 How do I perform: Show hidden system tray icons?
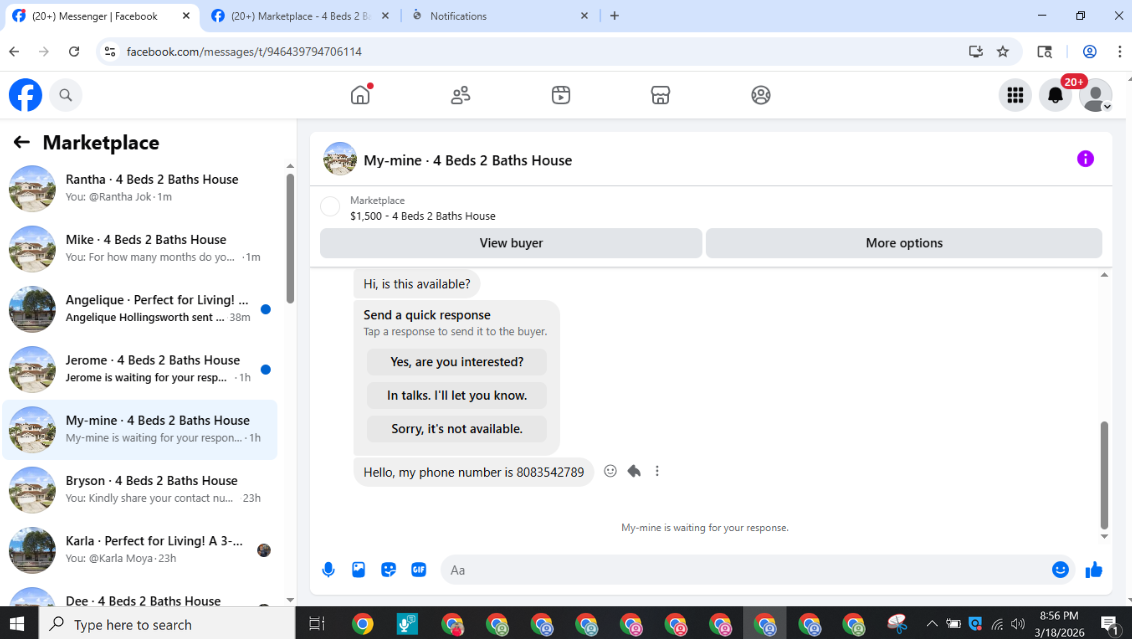click(x=932, y=624)
